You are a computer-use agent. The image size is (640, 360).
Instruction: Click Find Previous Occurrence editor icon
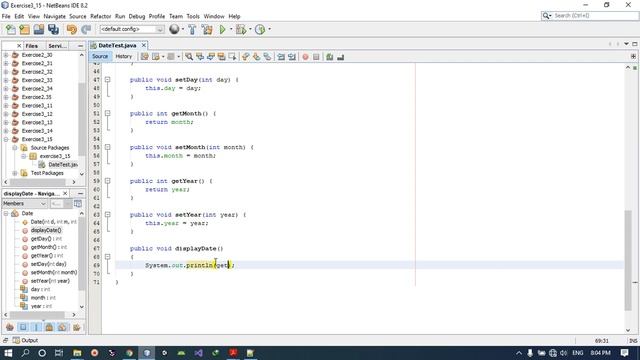click(200, 57)
